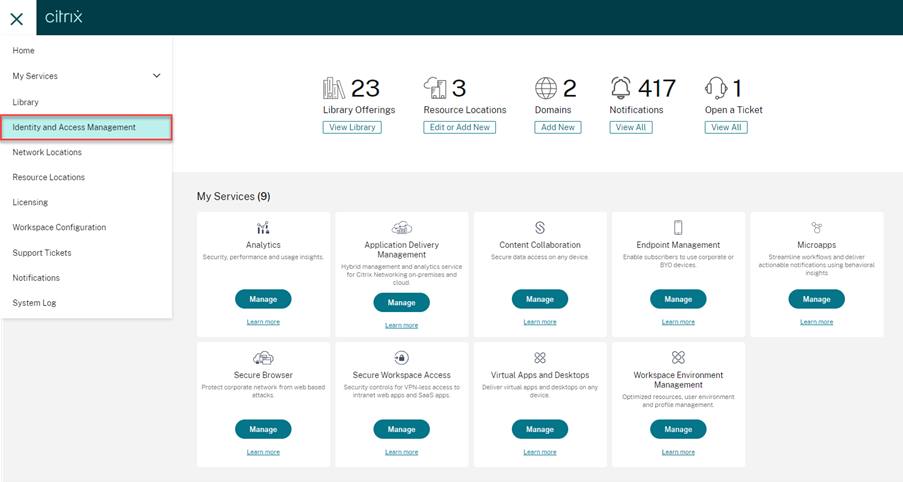The height and width of the screenshot is (482, 903).
Task: Manage Workspace Environment Management
Action: coord(678,429)
